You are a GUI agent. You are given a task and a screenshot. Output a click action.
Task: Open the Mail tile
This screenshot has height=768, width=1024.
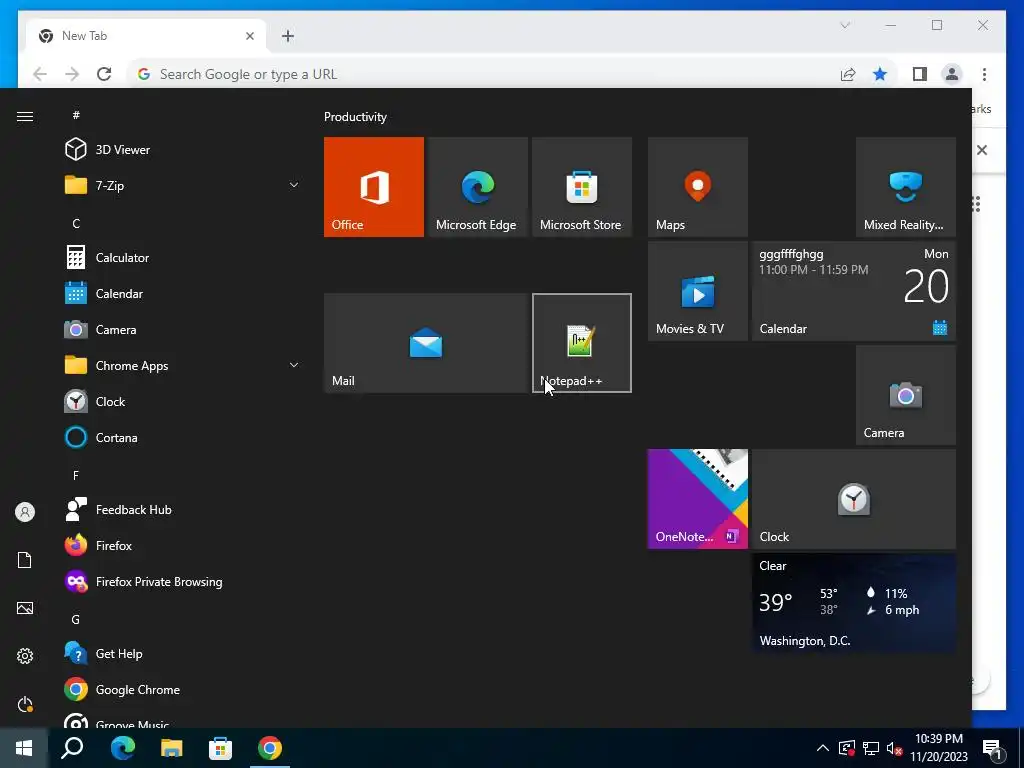coord(426,343)
